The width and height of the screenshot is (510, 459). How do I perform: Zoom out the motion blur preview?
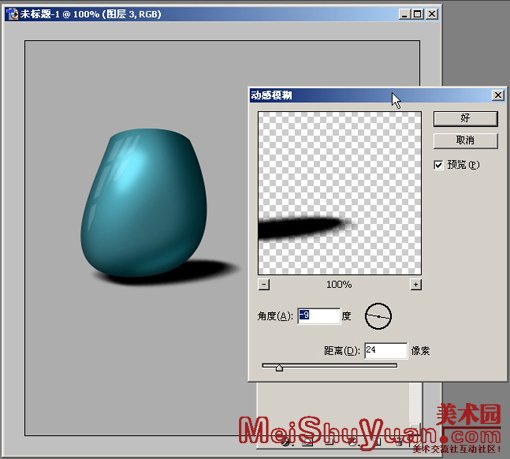tap(264, 285)
